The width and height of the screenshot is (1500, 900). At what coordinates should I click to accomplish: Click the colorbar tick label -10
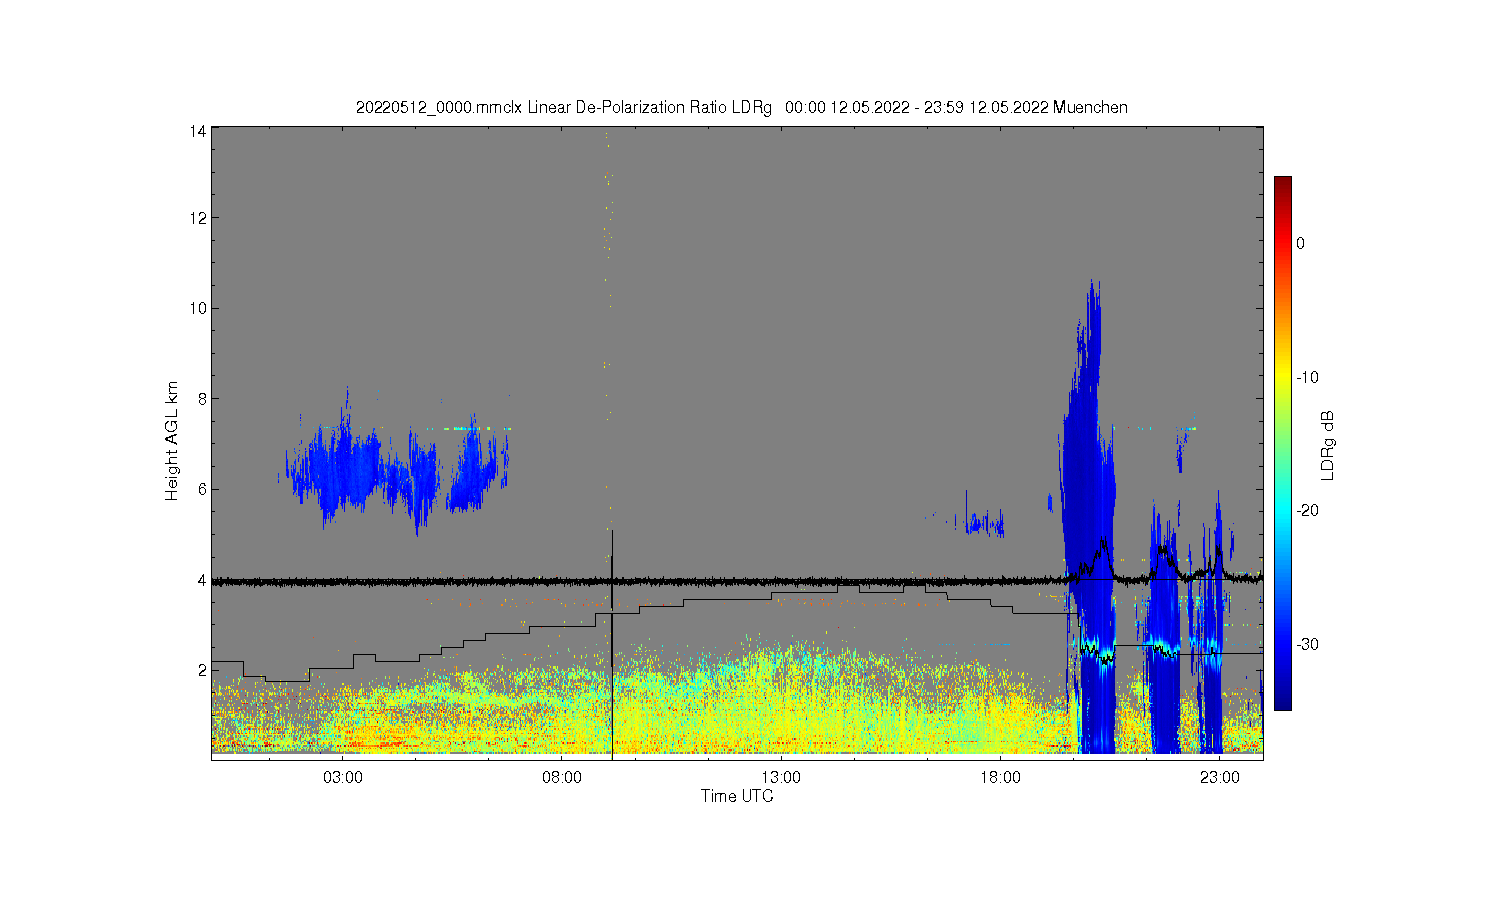1307,377
